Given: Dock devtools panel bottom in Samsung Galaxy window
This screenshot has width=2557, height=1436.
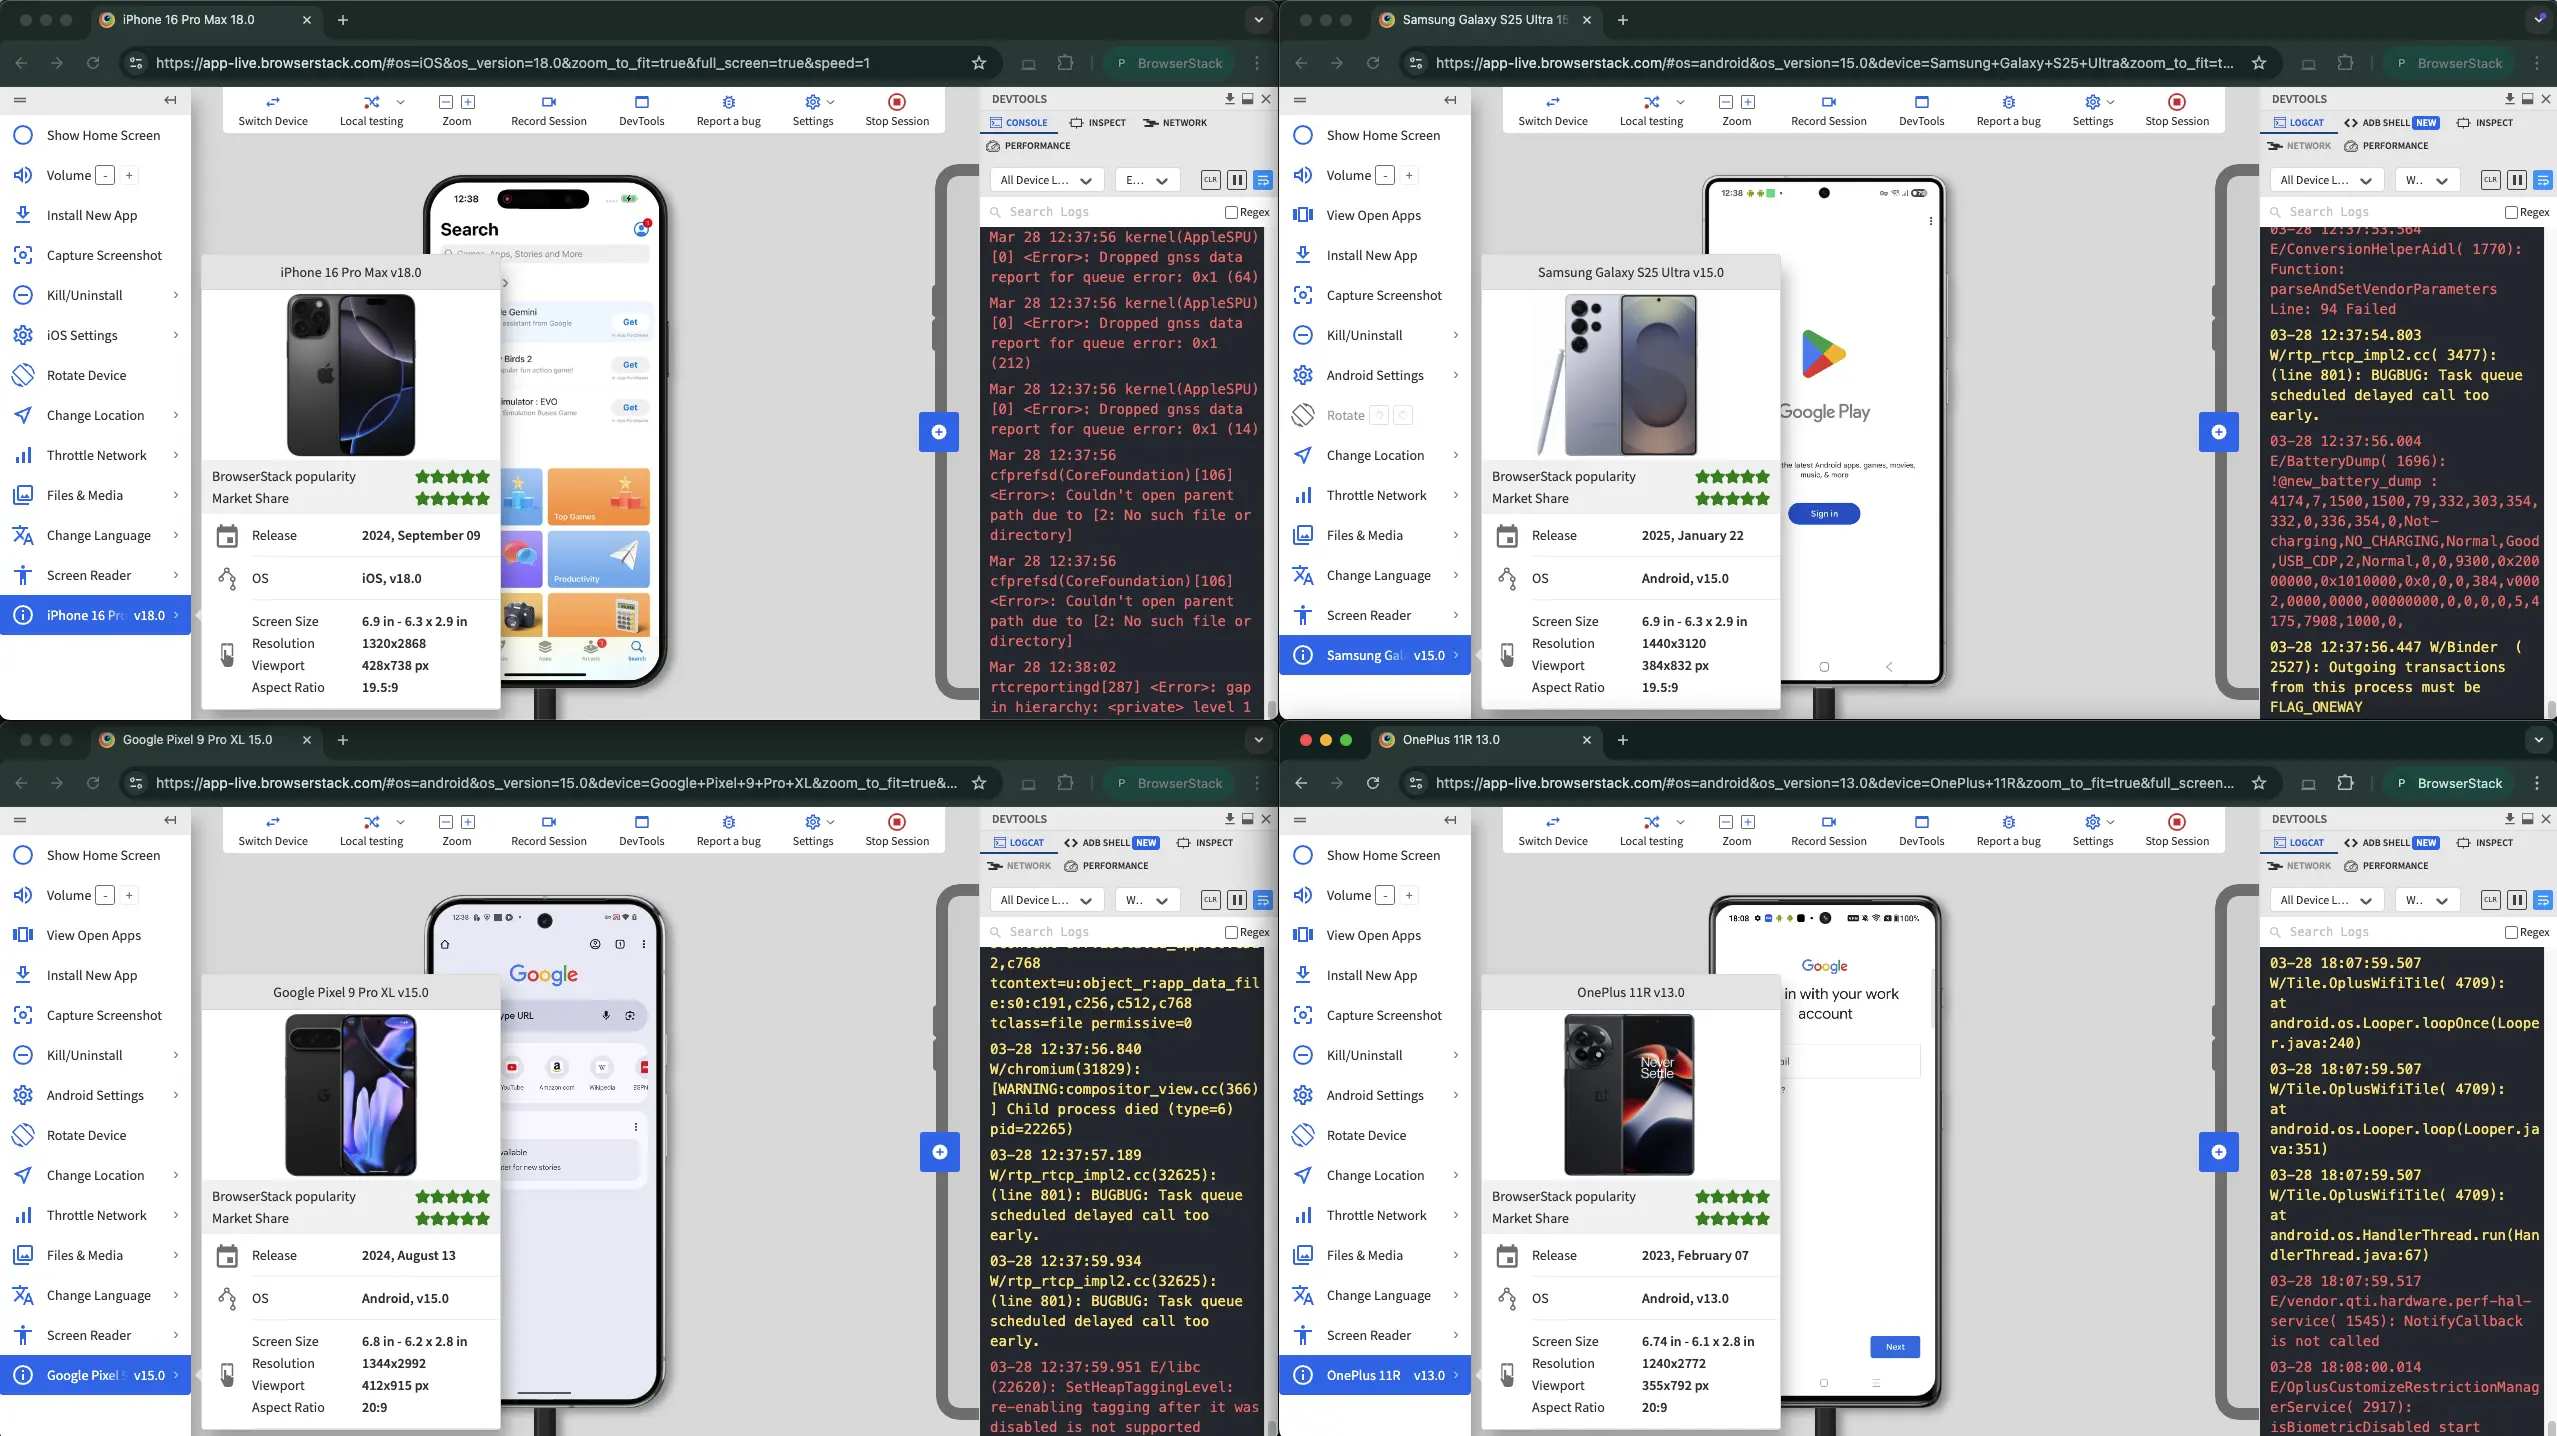Looking at the screenshot, I should click(2527, 99).
